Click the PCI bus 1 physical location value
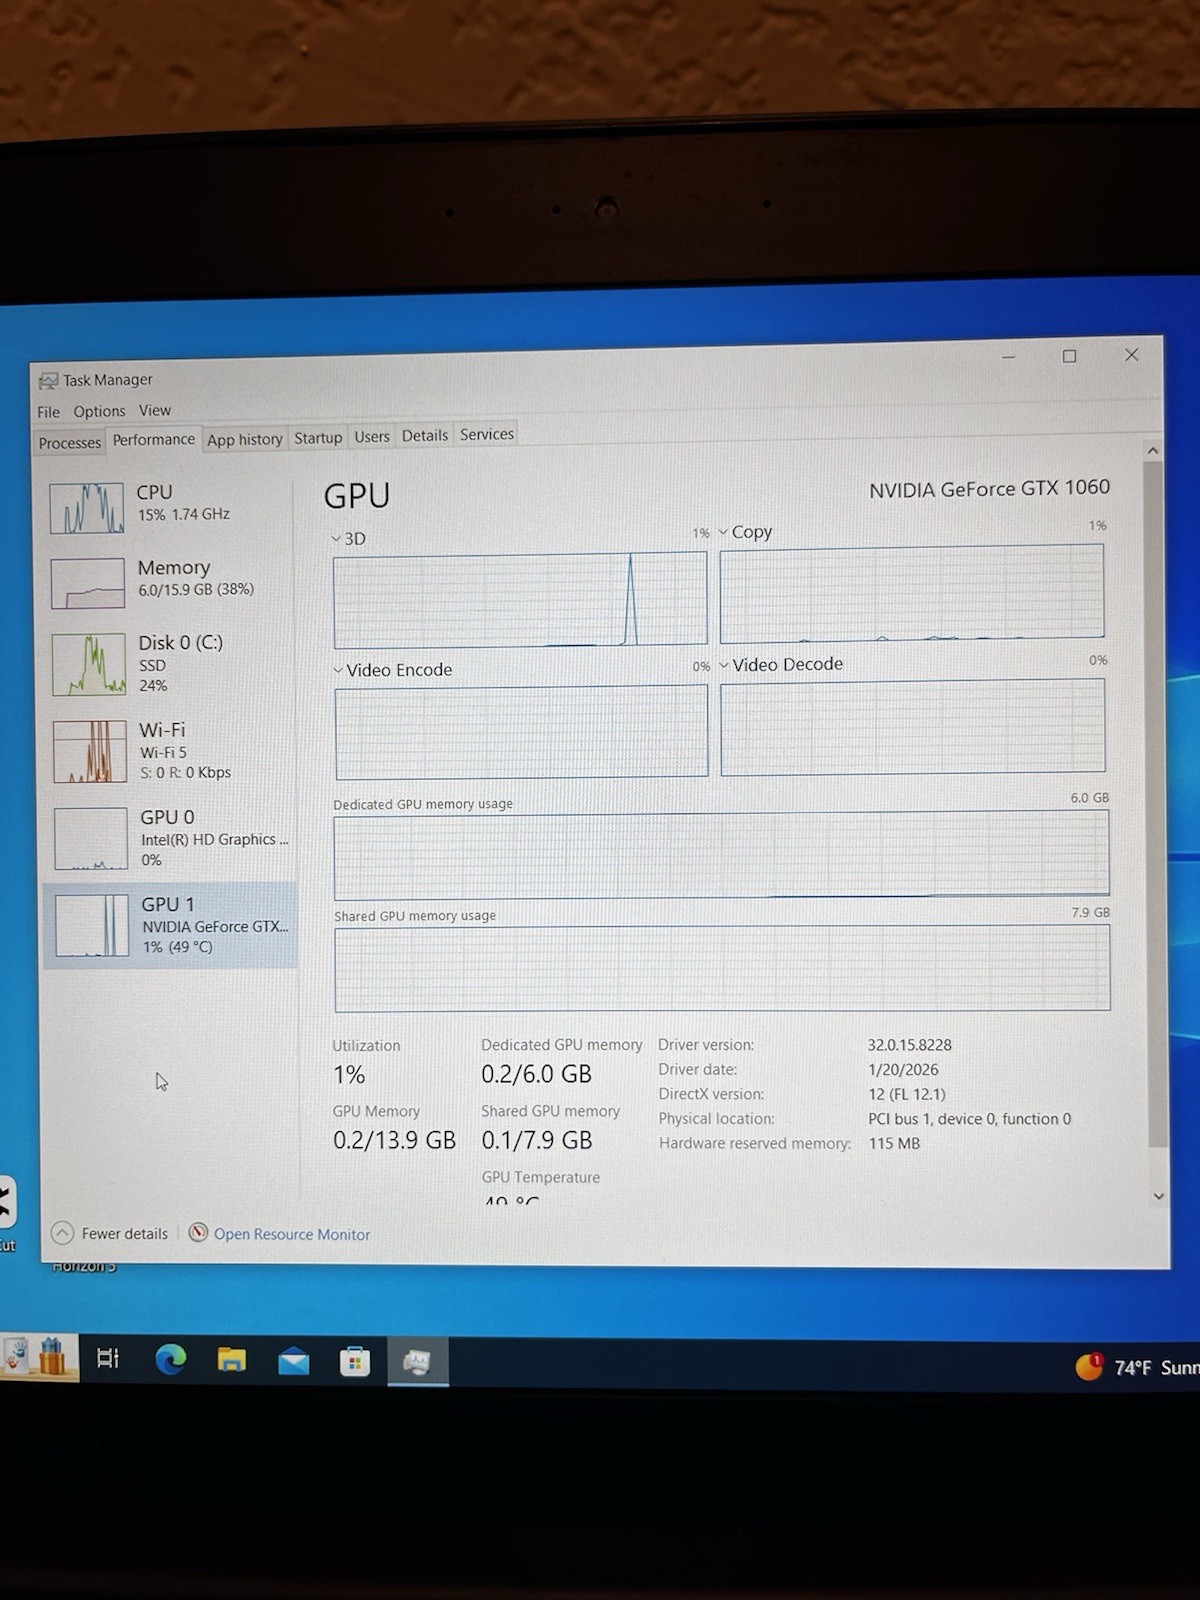This screenshot has width=1200, height=1600. coord(969,1119)
